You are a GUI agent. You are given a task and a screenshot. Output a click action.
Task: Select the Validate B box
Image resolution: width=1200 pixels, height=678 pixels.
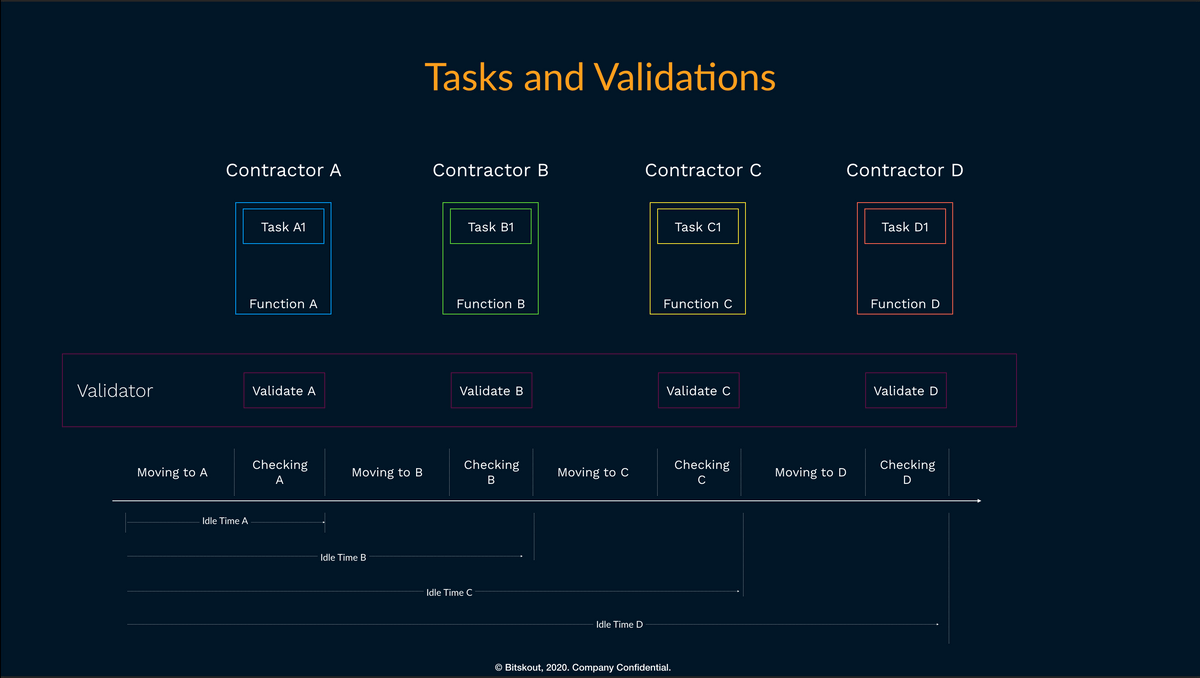tap(491, 390)
